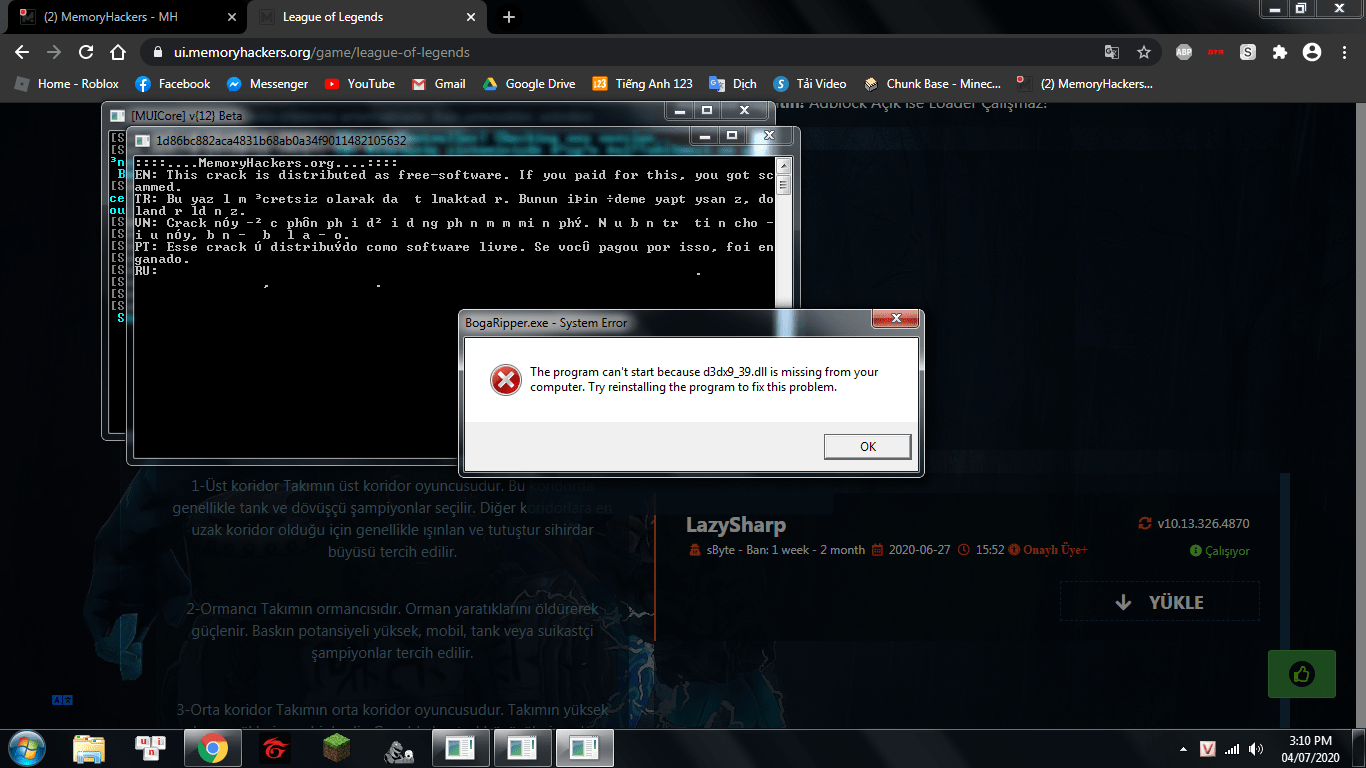
Task: Open the volume speaker tray icon
Action: (x=1255, y=749)
